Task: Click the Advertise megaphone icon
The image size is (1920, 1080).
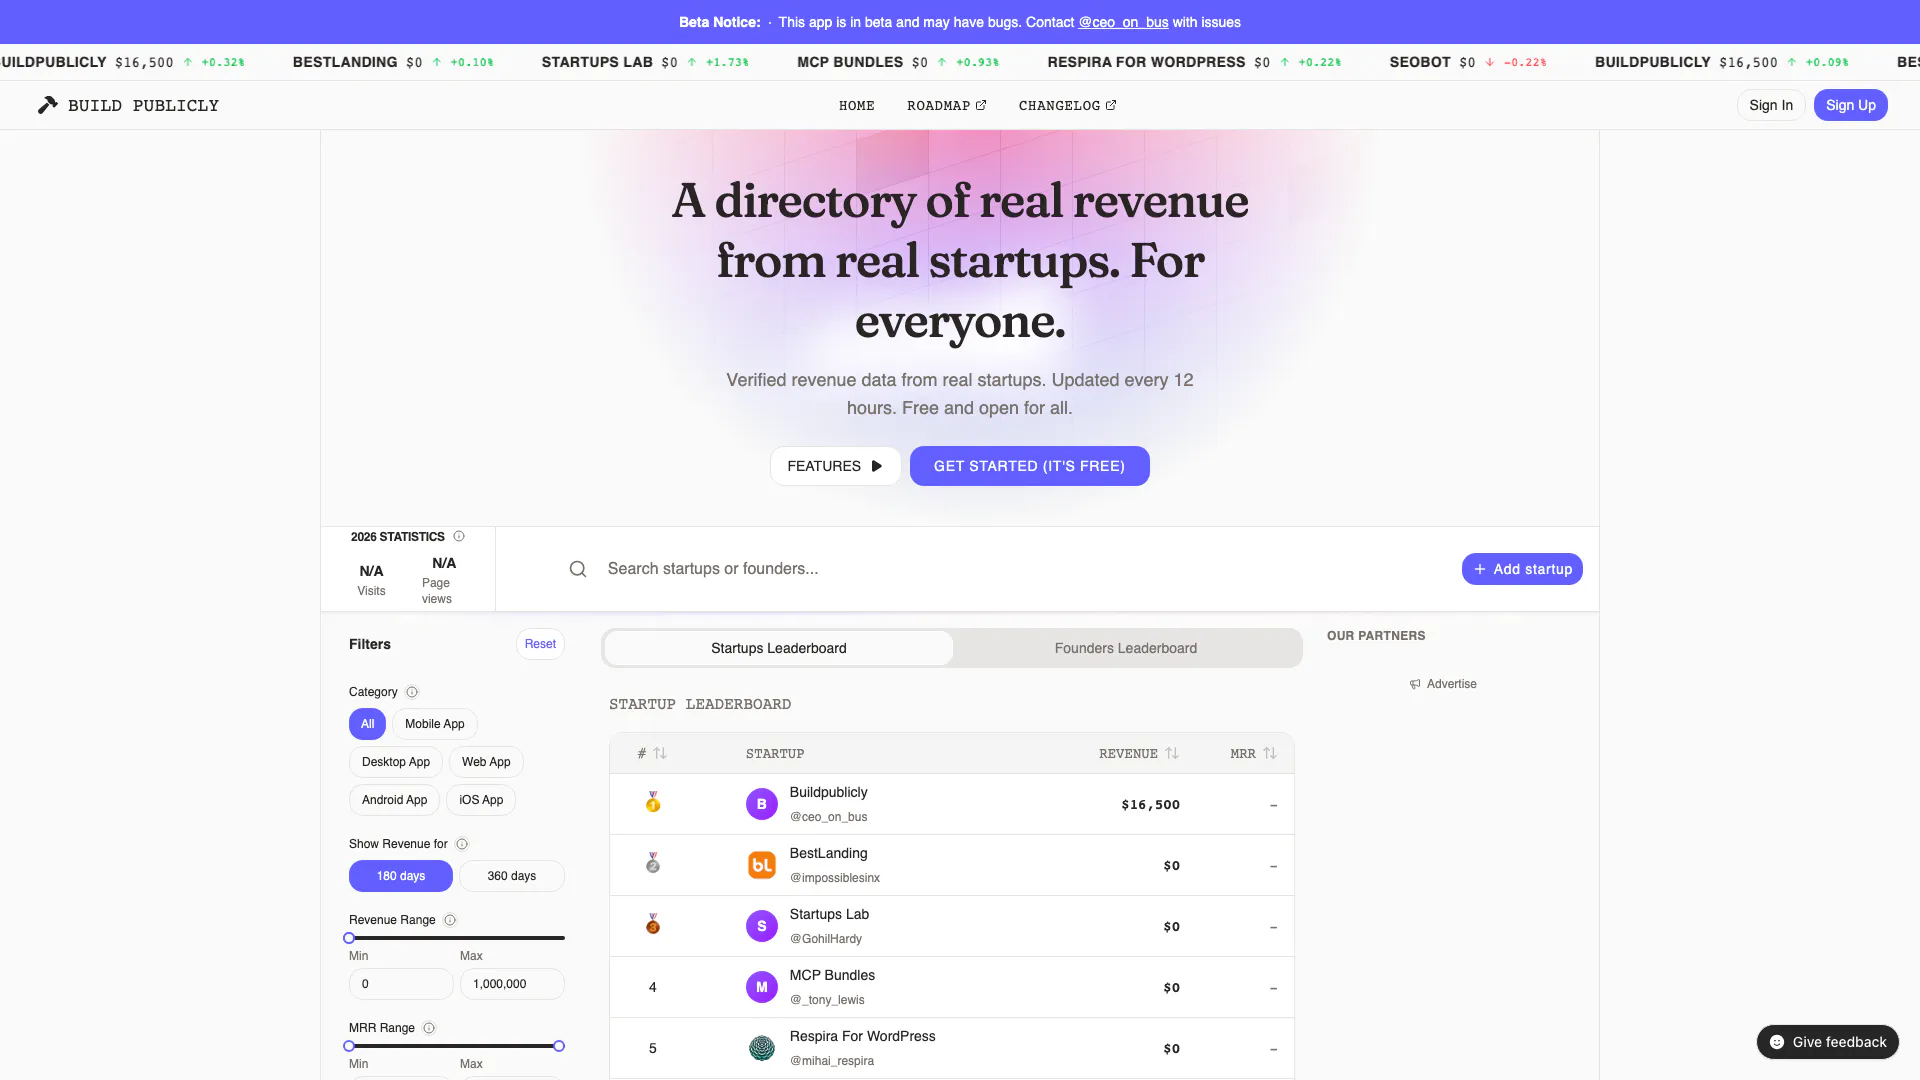Action: point(1414,684)
